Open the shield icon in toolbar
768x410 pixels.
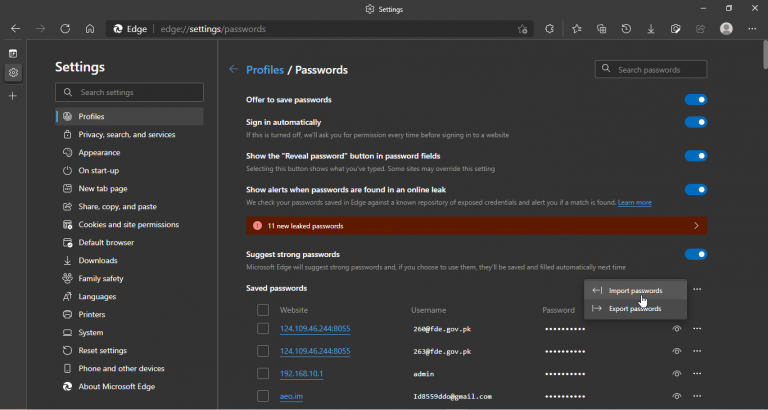tap(675, 29)
